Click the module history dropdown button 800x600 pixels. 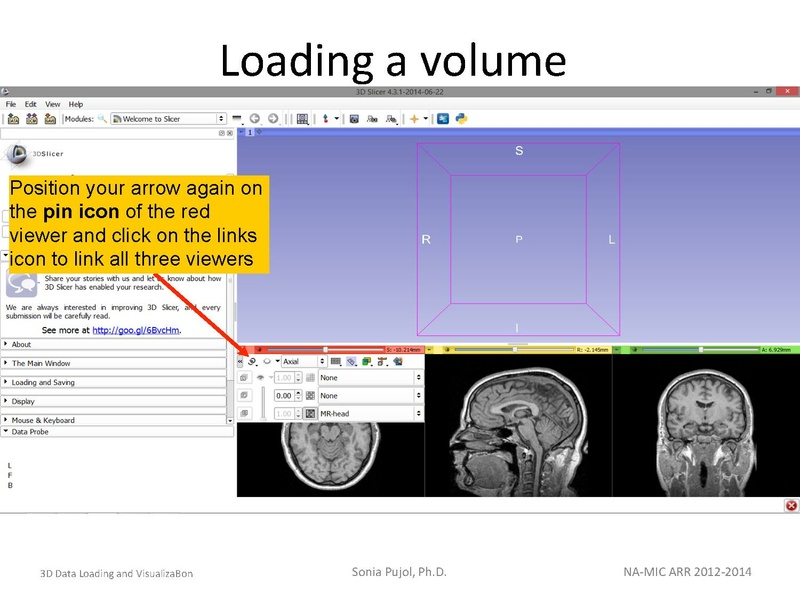[x=237, y=119]
